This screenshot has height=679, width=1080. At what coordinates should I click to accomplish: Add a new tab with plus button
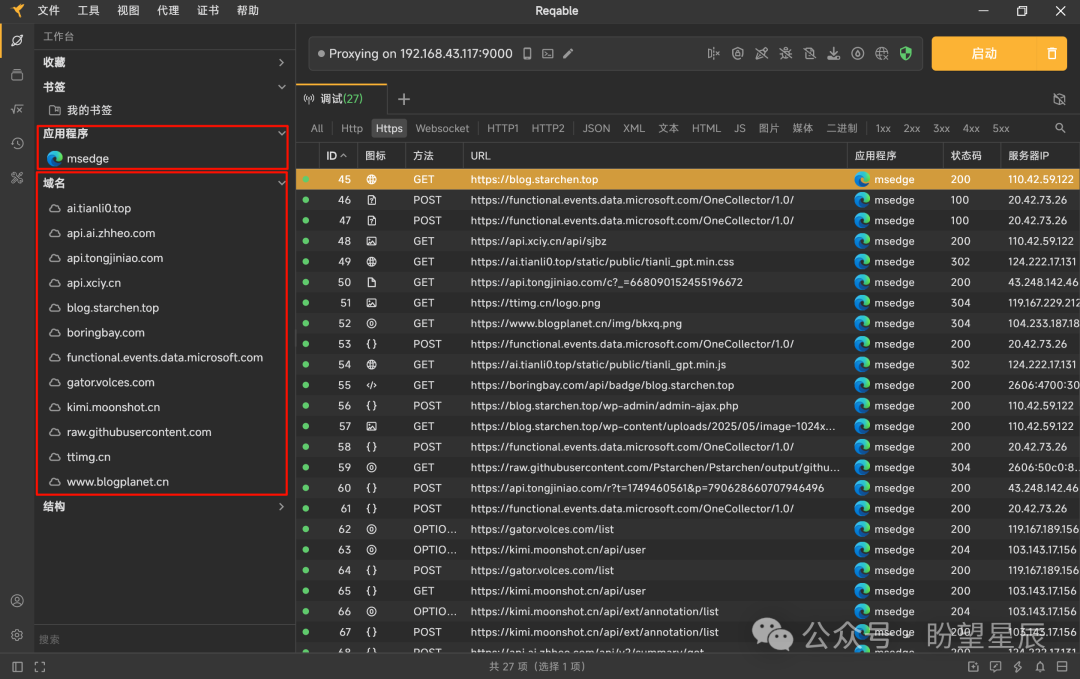tap(404, 99)
